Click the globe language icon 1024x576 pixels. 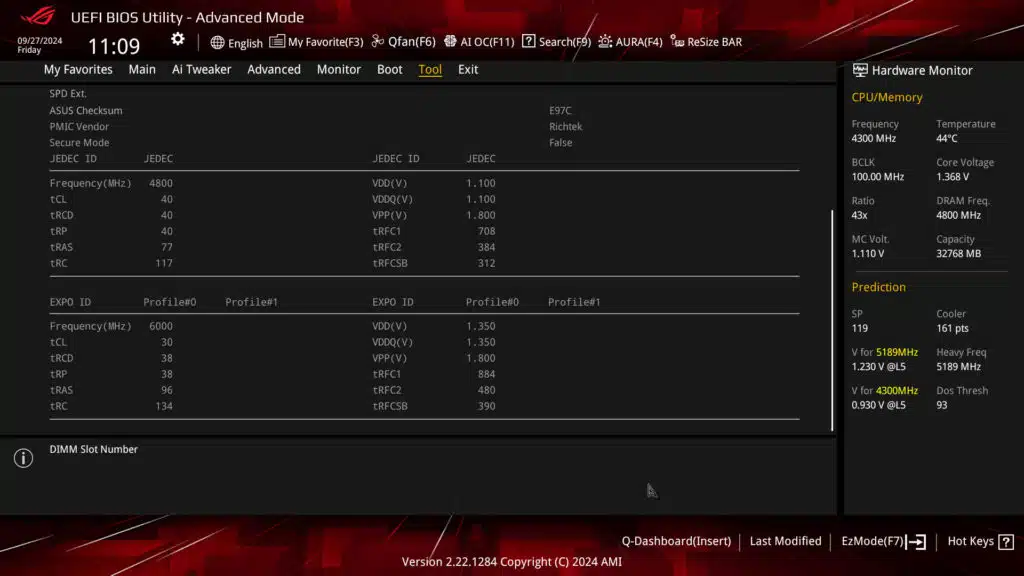point(217,42)
